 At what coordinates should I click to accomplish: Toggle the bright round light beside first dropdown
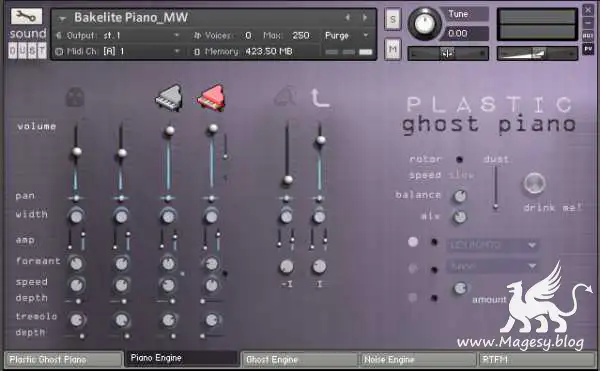point(413,242)
